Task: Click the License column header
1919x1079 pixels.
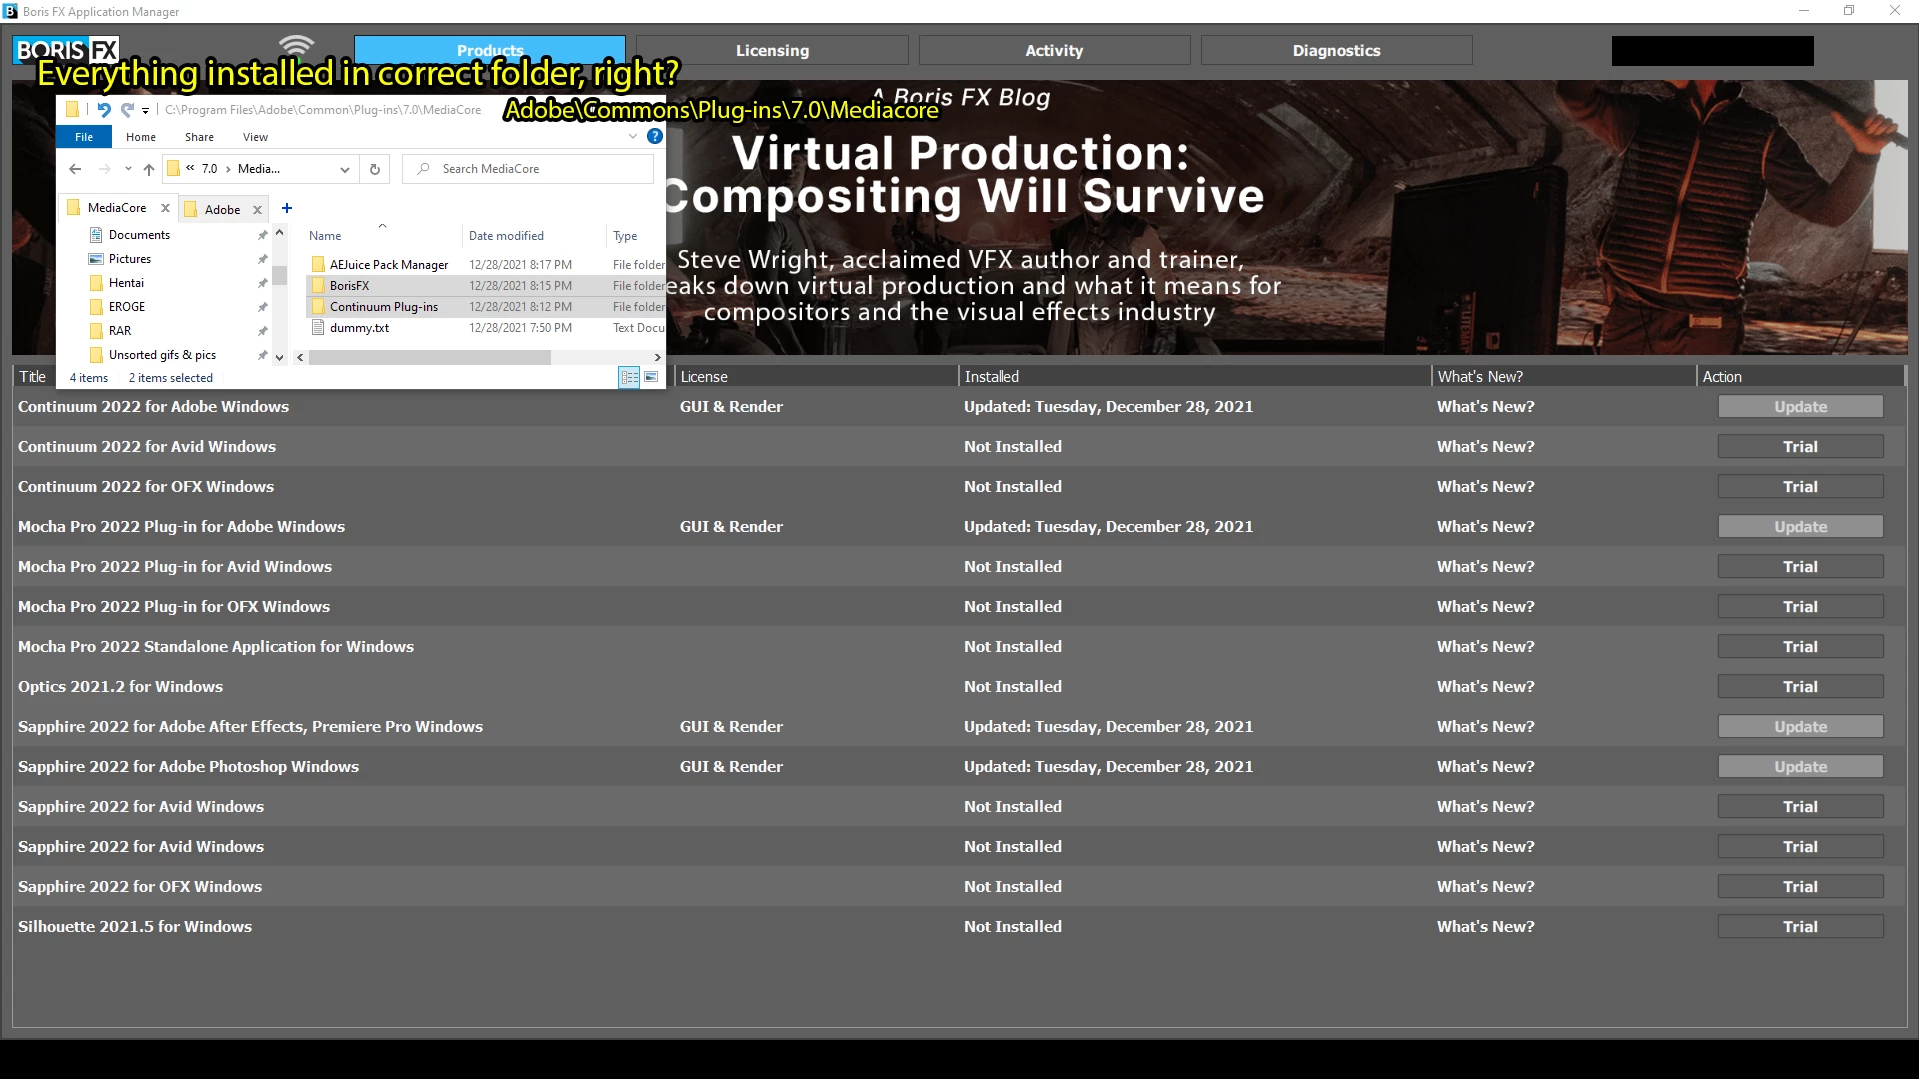Action: [816, 377]
